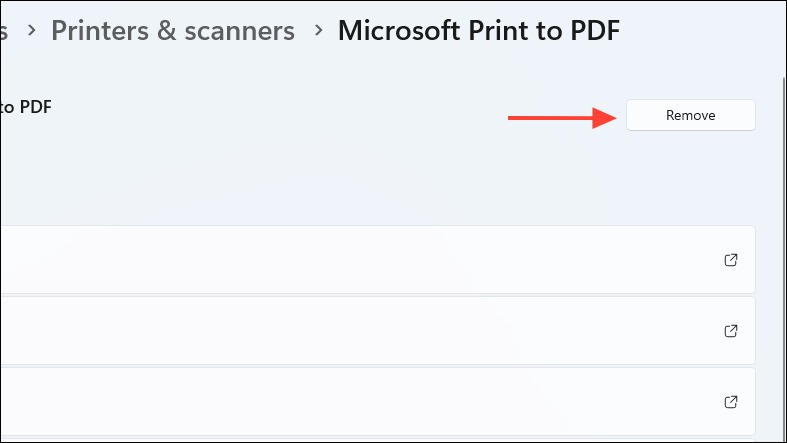Click the Remove button
This screenshot has width=787, height=443.
point(691,115)
